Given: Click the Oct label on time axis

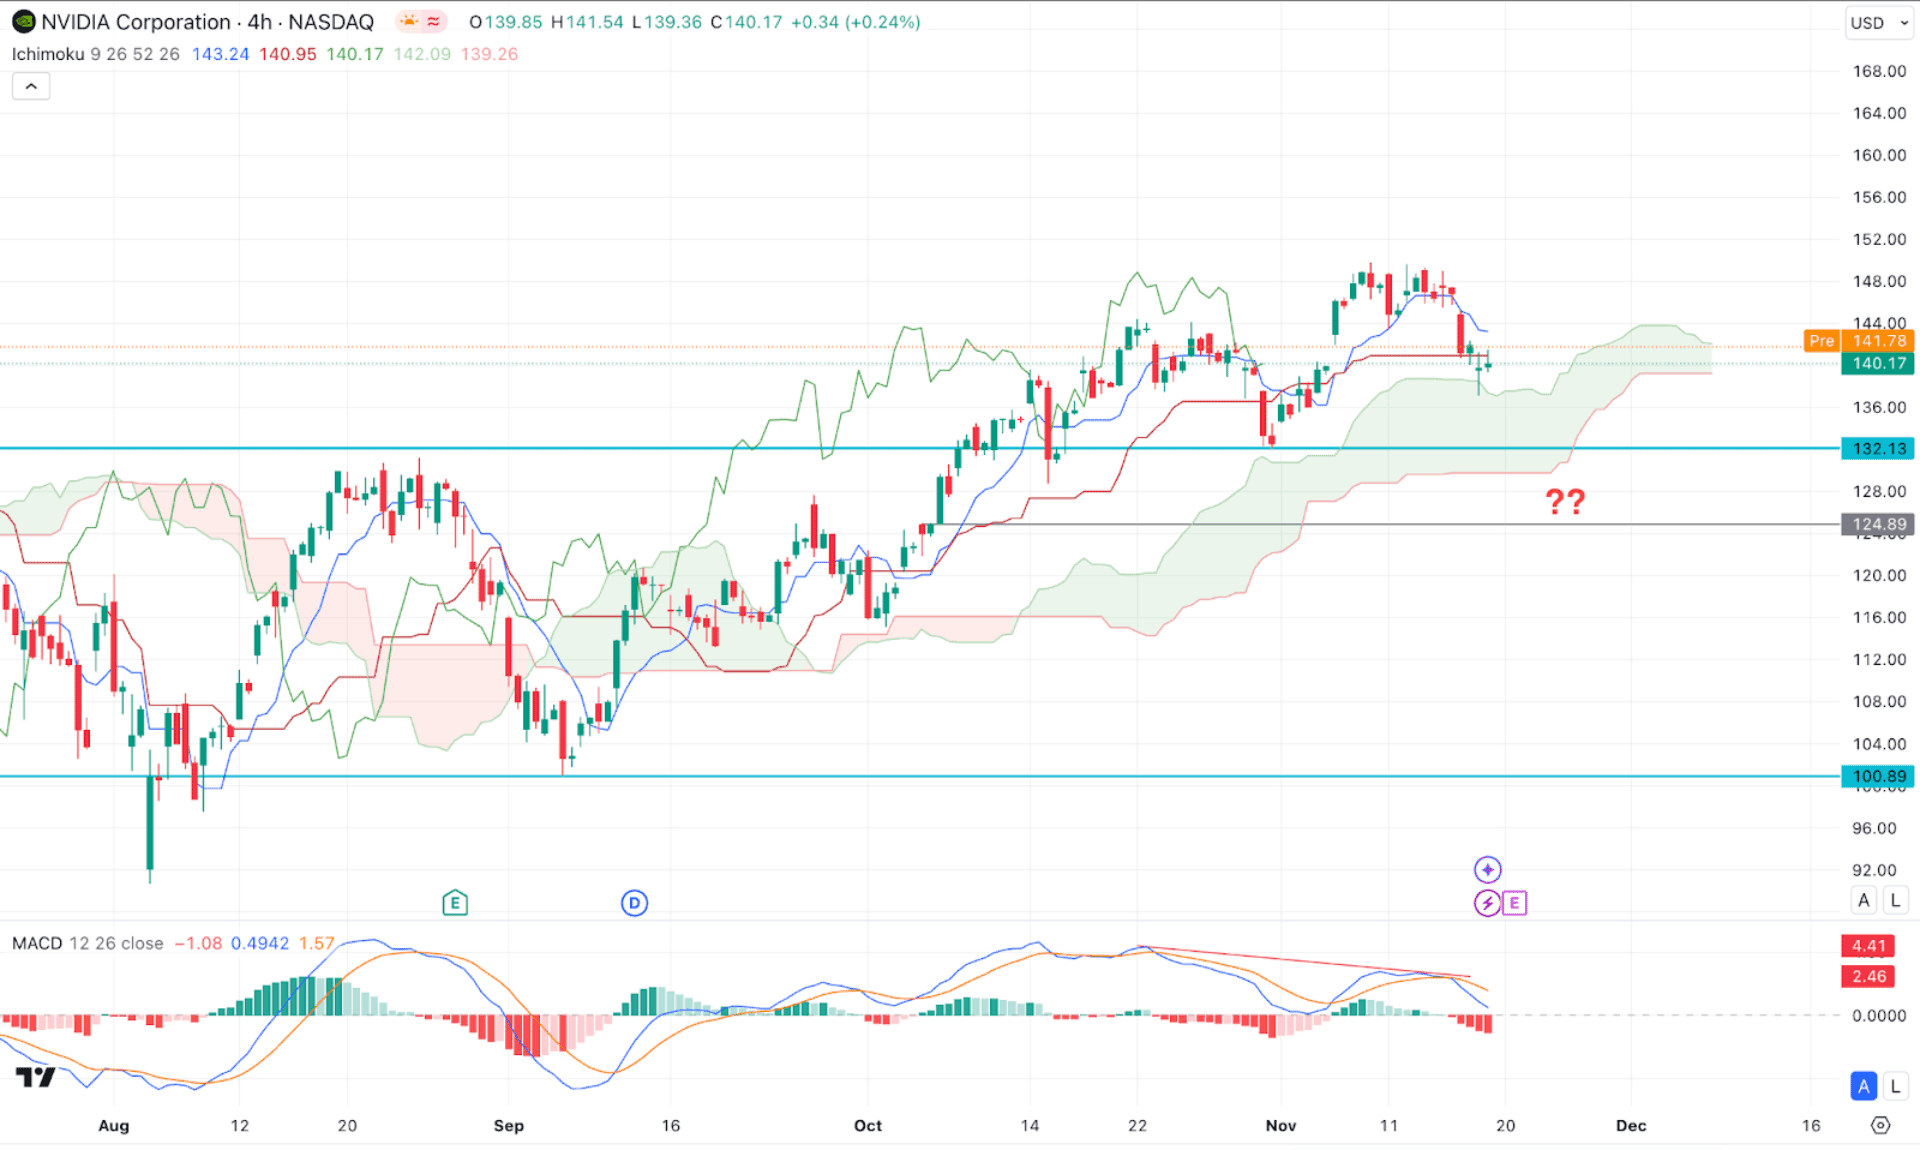Looking at the screenshot, I should point(867,1125).
